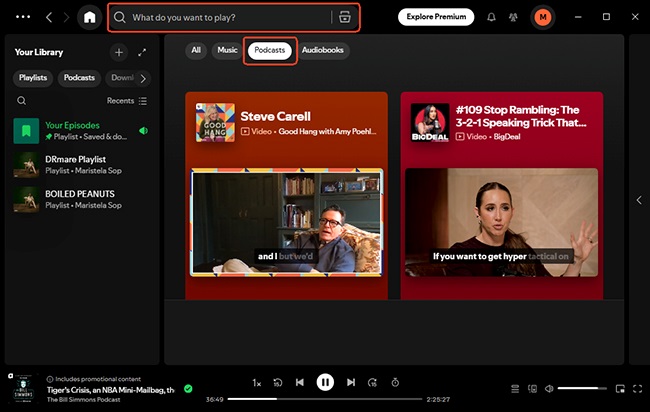Image resolution: width=650 pixels, height=412 pixels.
Task: Open the notifications bell
Action: (491, 17)
